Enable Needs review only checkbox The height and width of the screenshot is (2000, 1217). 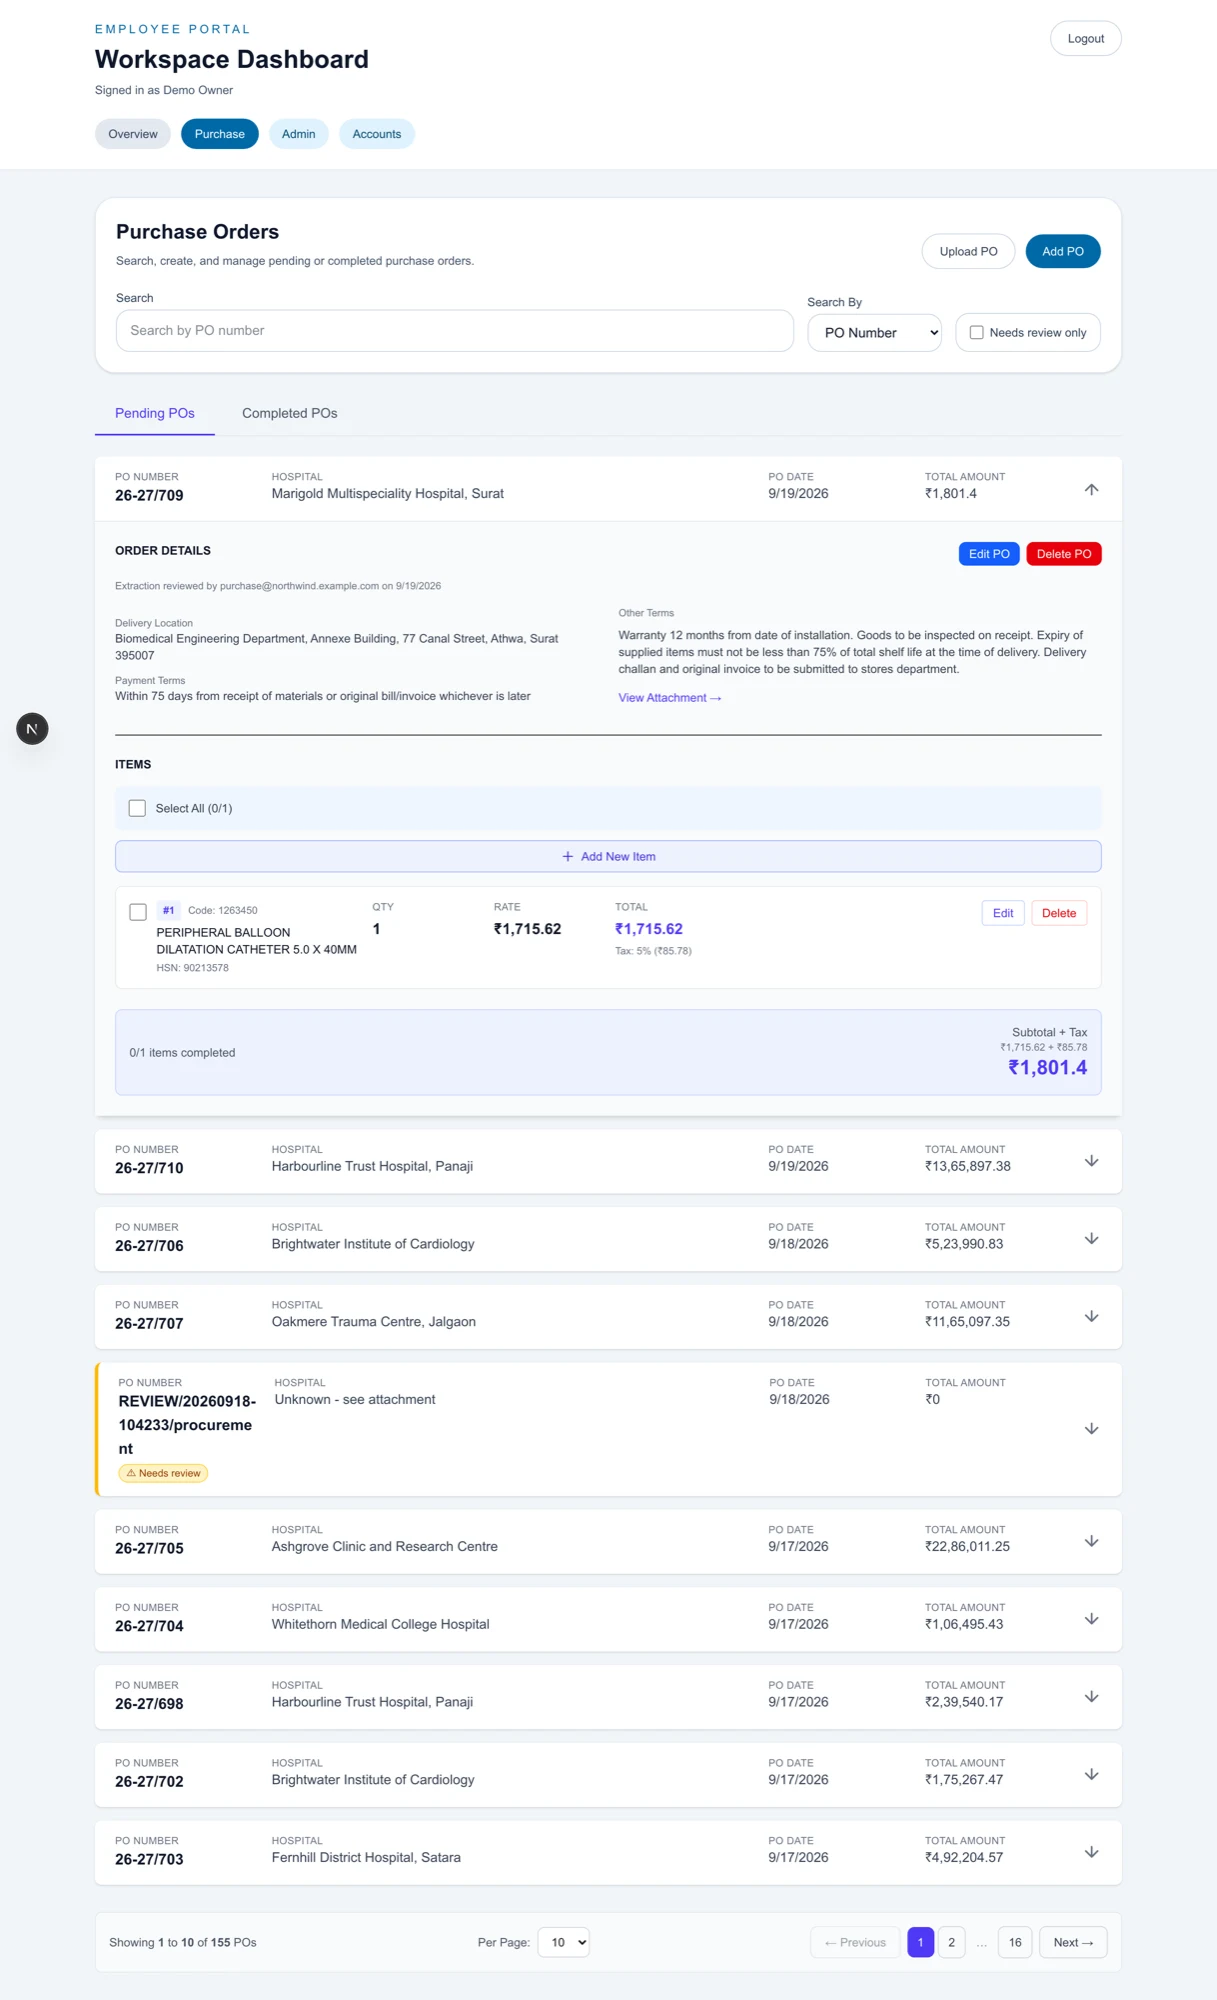(x=977, y=333)
